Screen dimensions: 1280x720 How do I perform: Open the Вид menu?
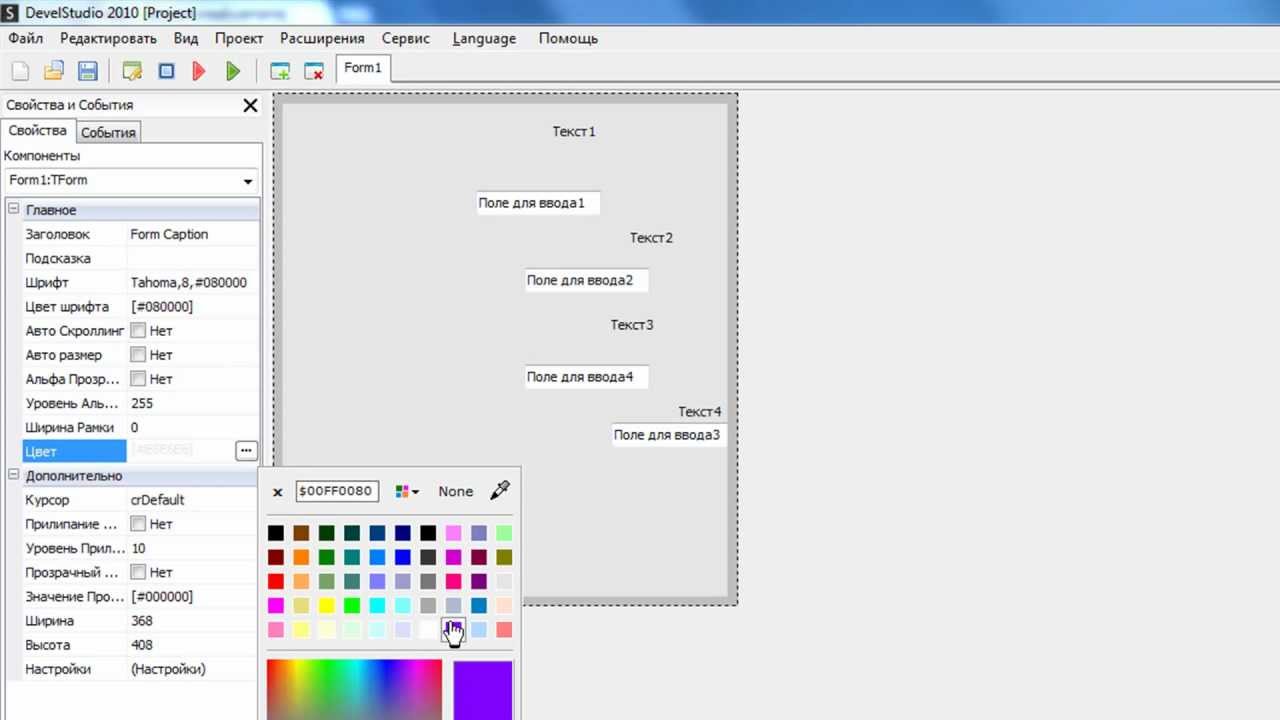point(186,38)
